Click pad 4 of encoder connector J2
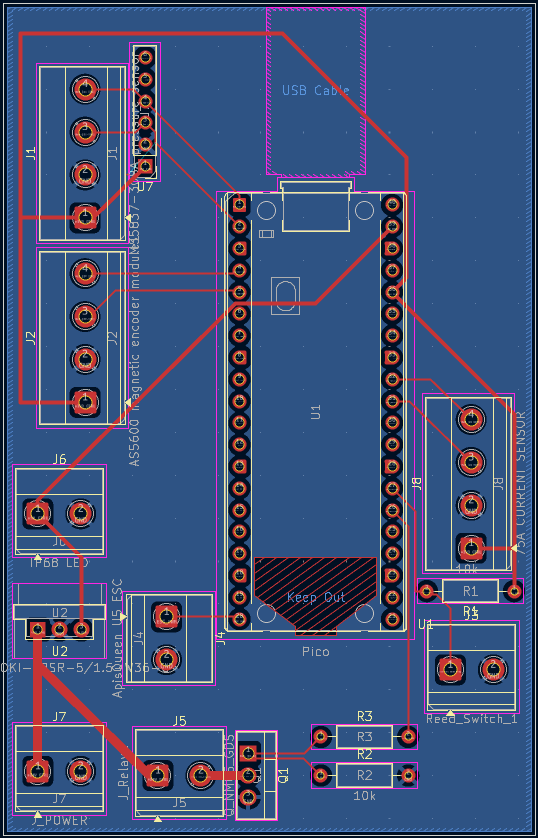 (84, 274)
